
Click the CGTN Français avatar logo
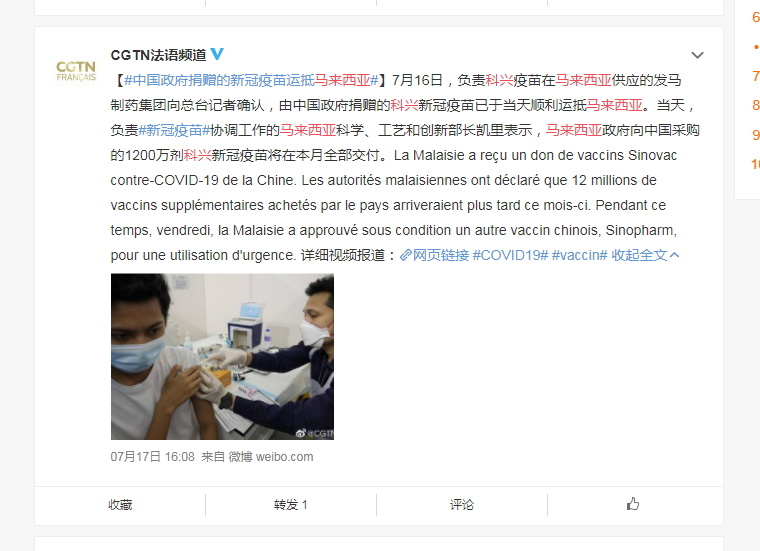click(76, 71)
